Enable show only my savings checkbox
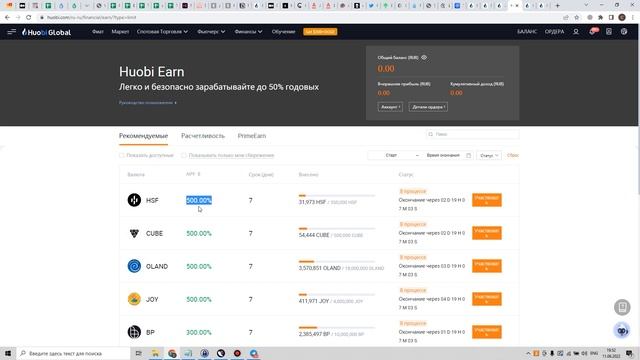 (184, 156)
